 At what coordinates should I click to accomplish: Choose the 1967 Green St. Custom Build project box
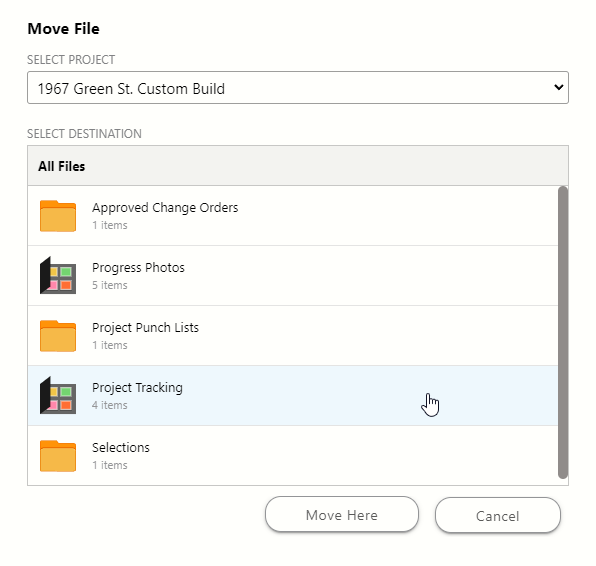pyautogui.click(x=298, y=87)
